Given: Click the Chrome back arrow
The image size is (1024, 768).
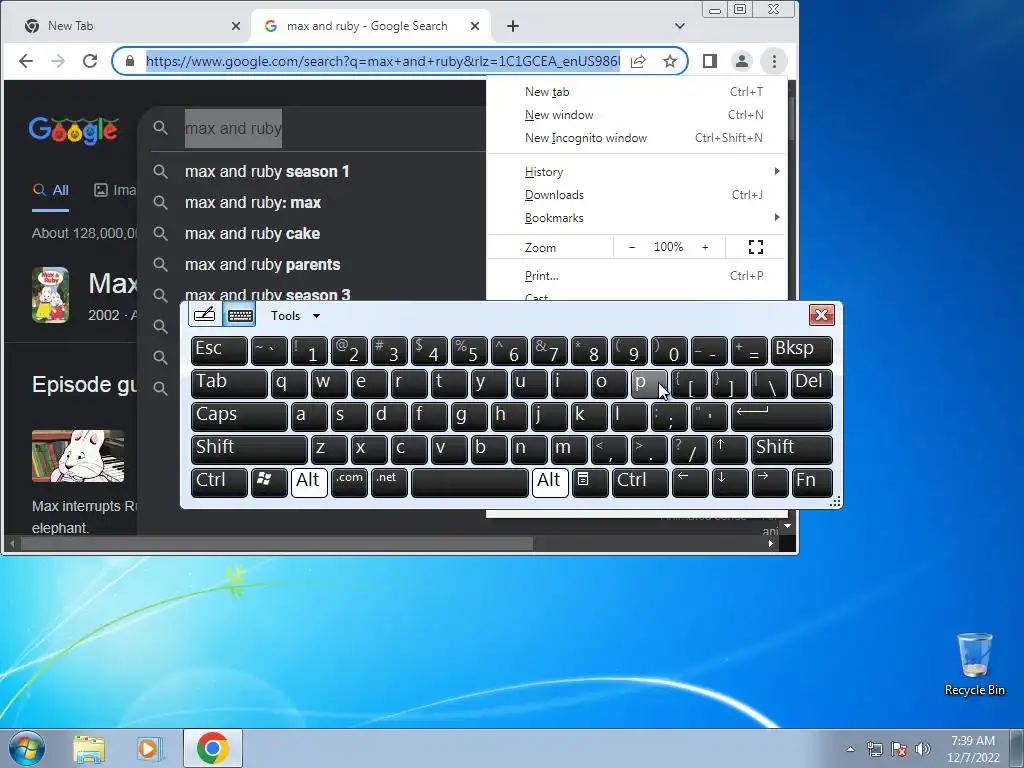Looking at the screenshot, I should tap(26, 61).
